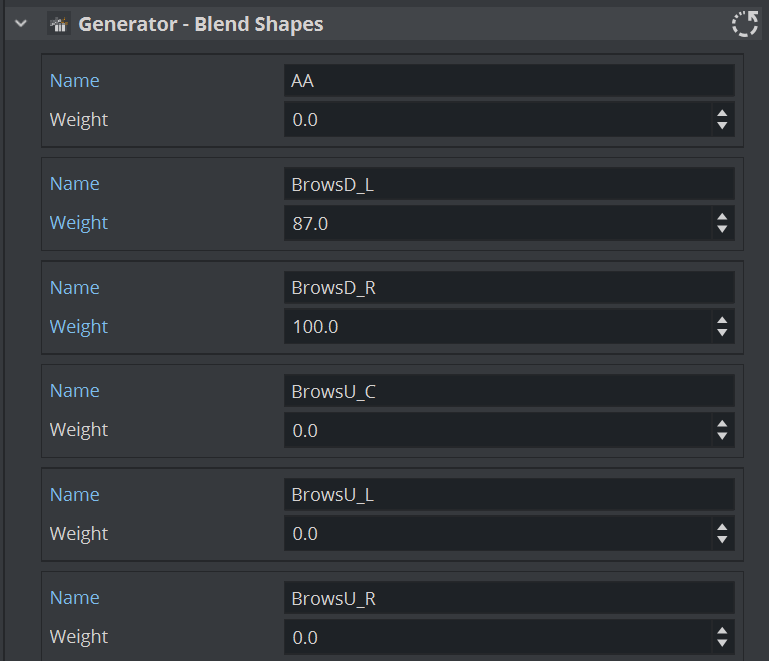Decrease the AA weight value
Image resolution: width=769 pixels, height=661 pixels.
[722, 126]
